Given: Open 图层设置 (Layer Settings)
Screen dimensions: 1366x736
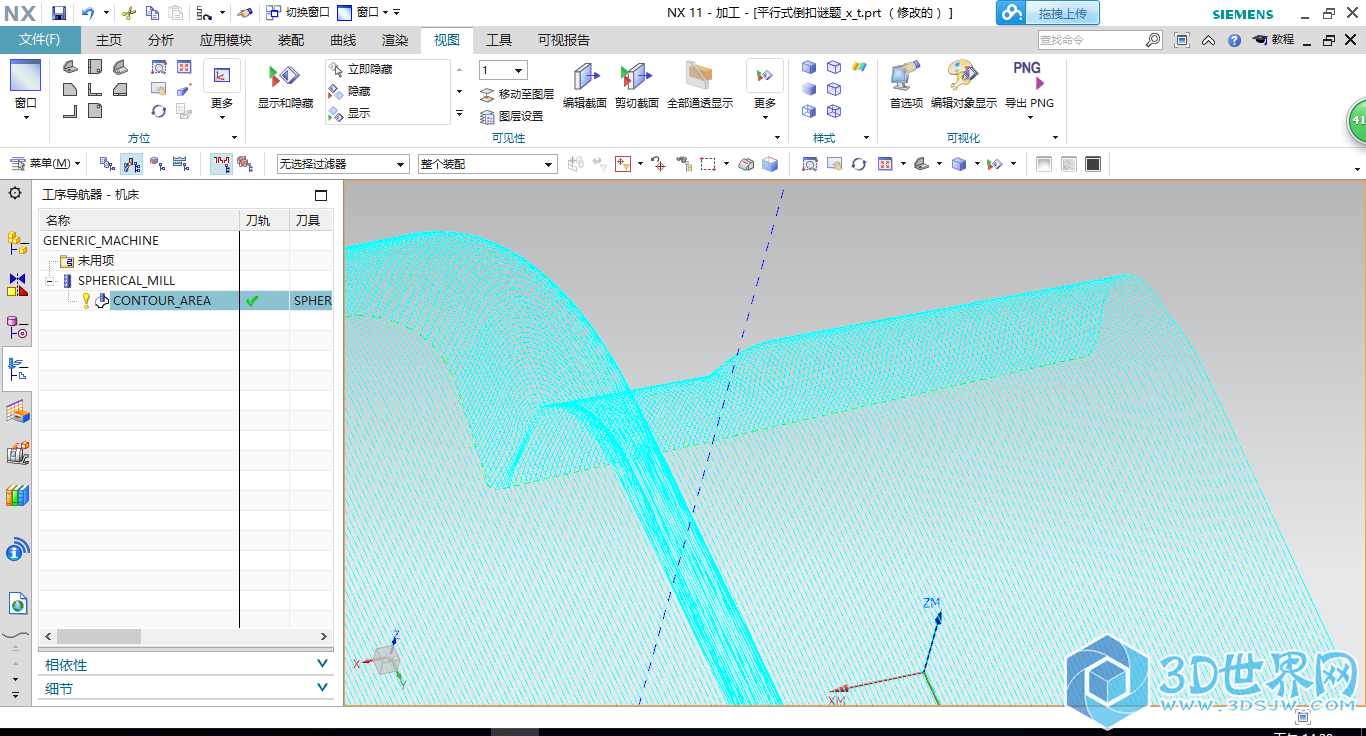Looking at the screenshot, I should (512, 116).
